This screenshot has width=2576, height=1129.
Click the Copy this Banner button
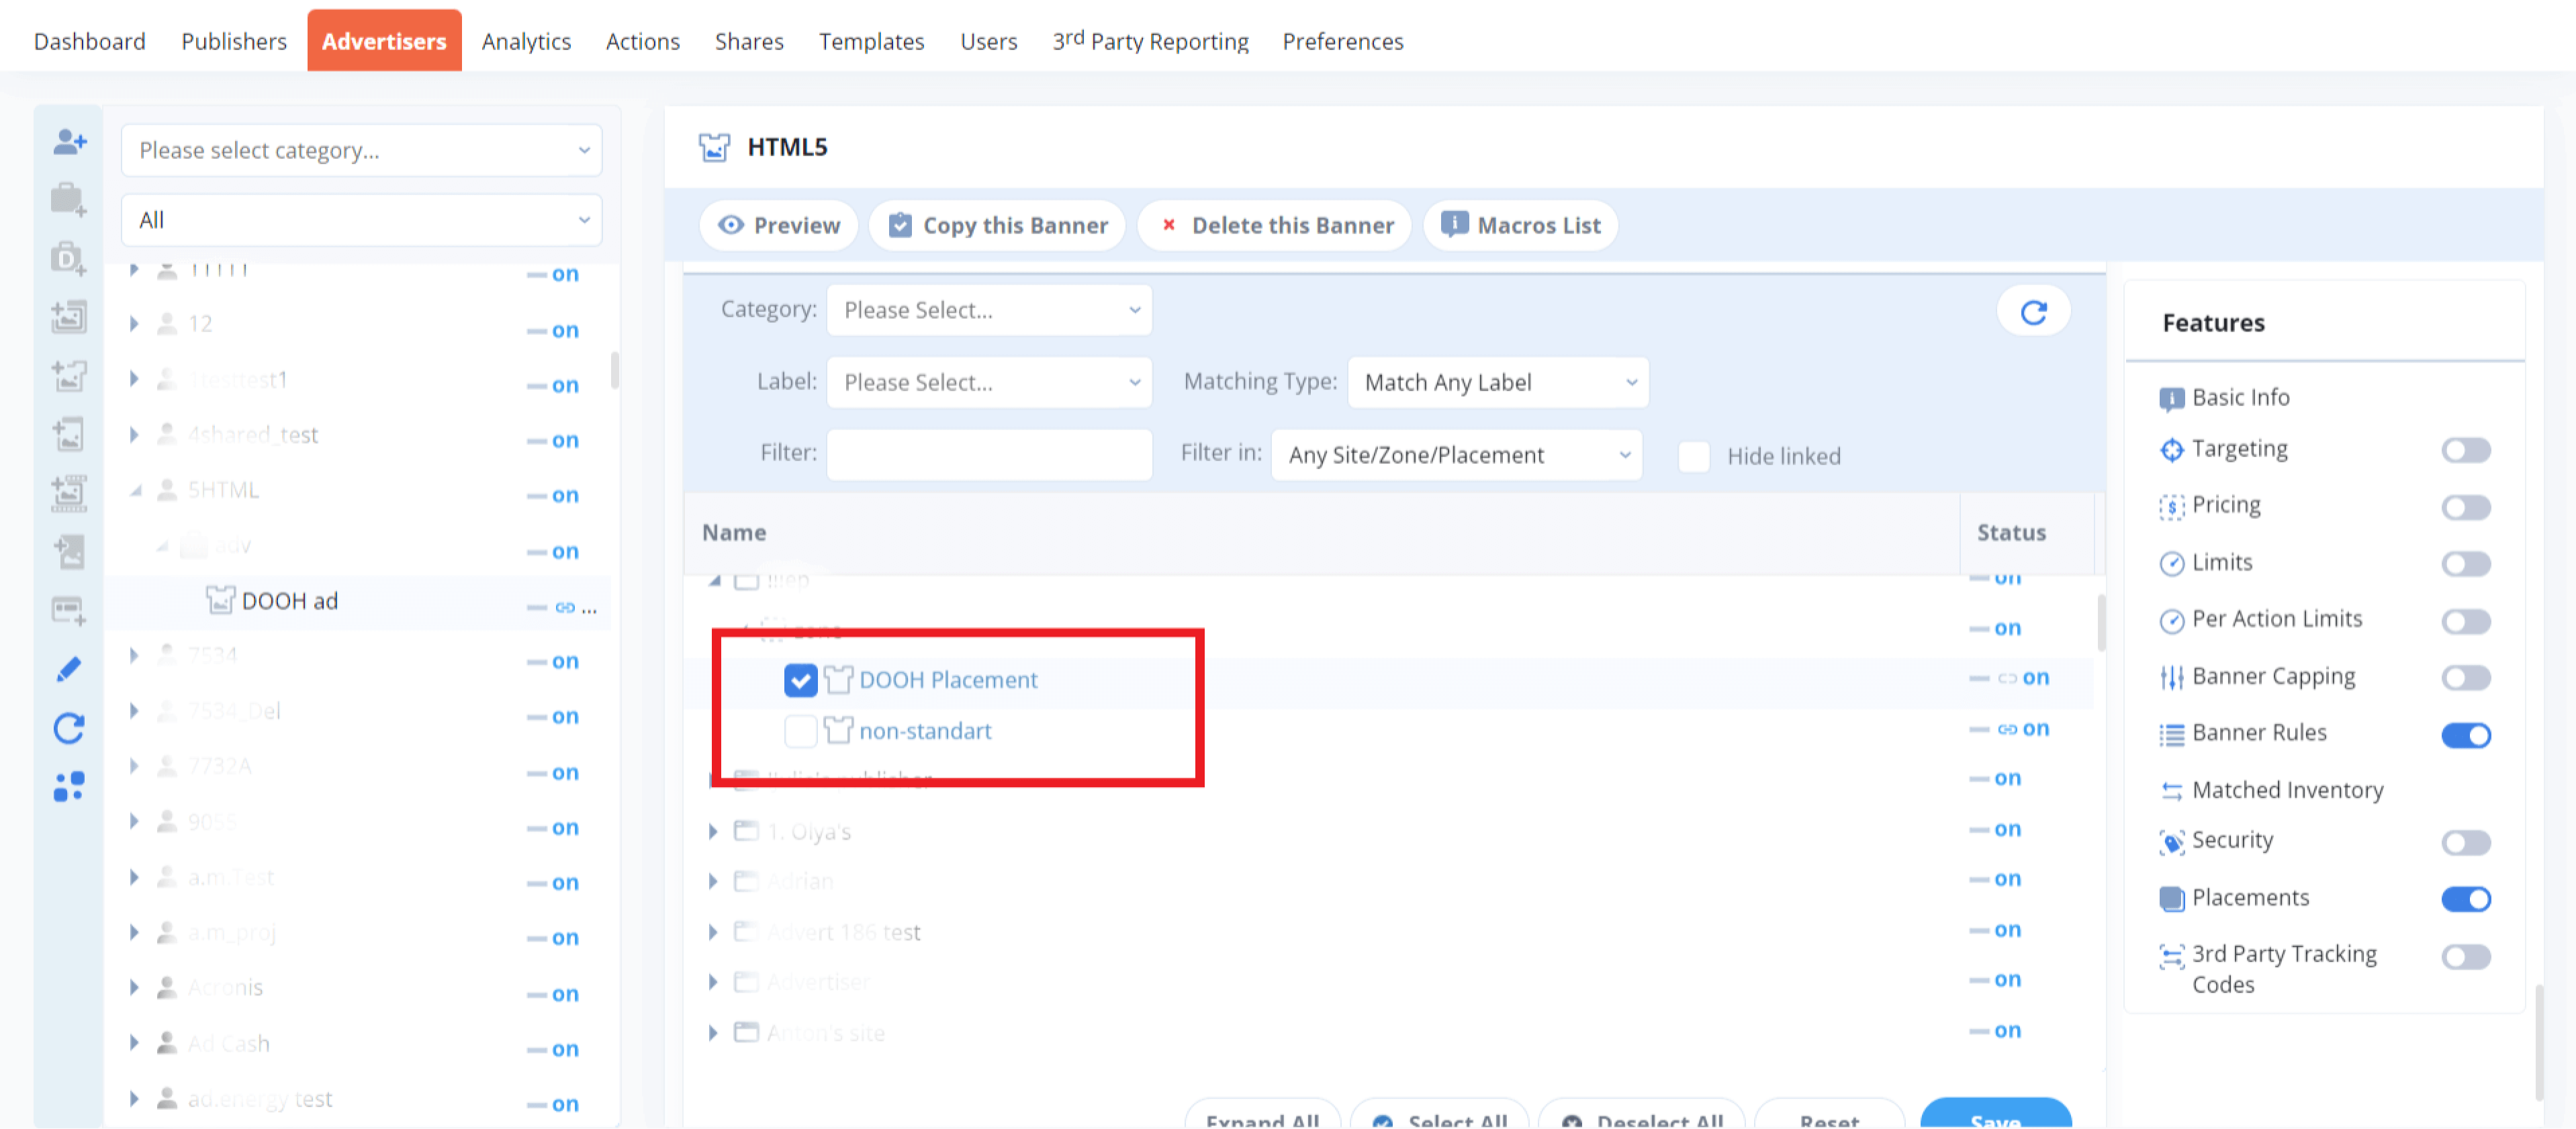(x=997, y=225)
